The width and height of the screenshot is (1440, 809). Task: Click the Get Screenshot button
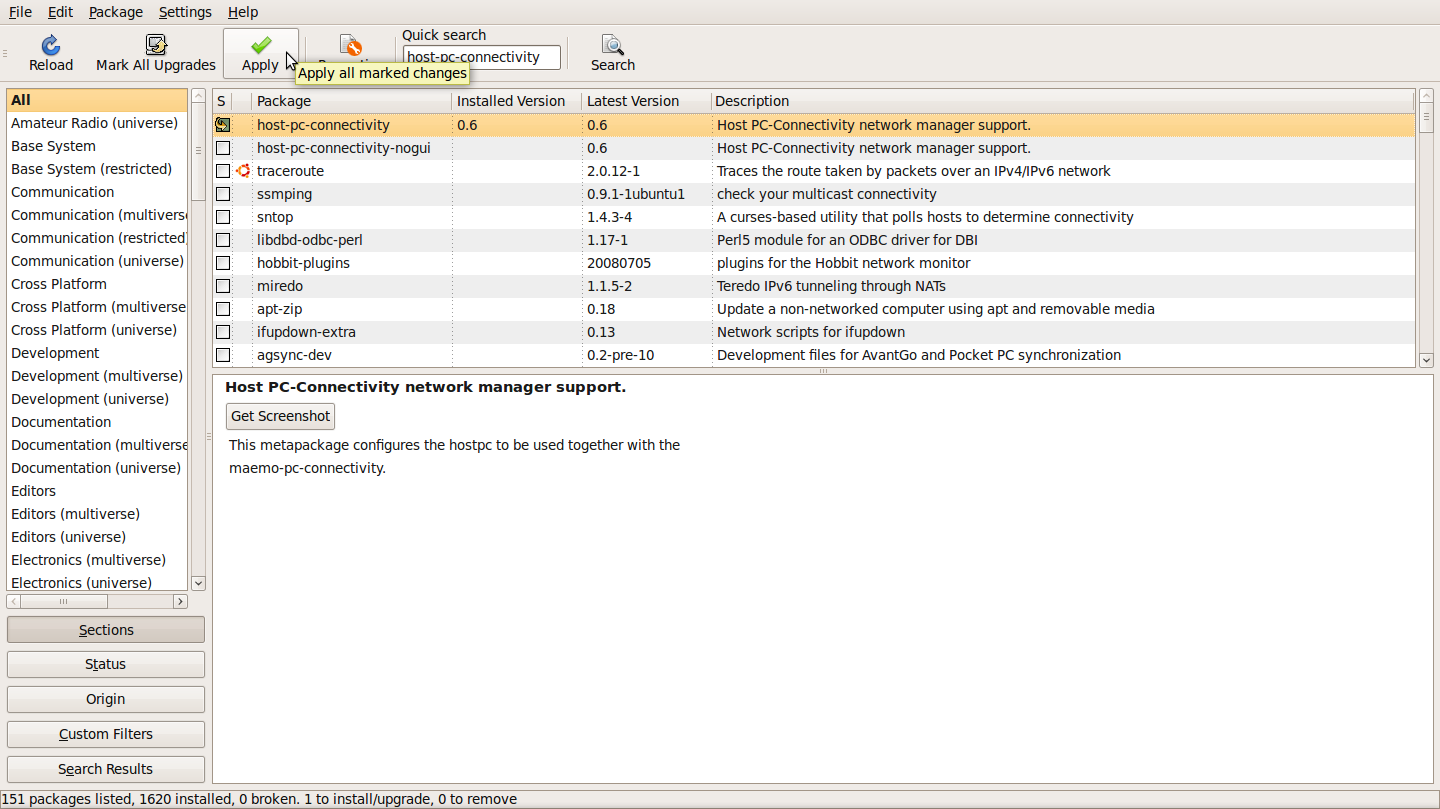pos(280,416)
